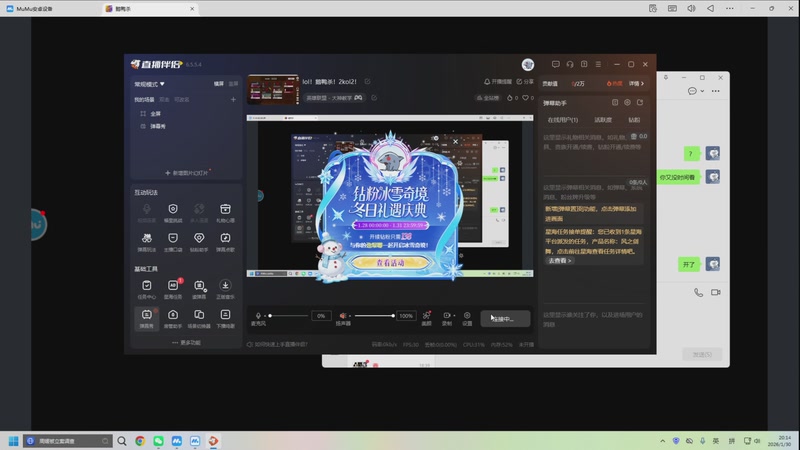Click the stream cover thumbnail

tap(273, 90)
